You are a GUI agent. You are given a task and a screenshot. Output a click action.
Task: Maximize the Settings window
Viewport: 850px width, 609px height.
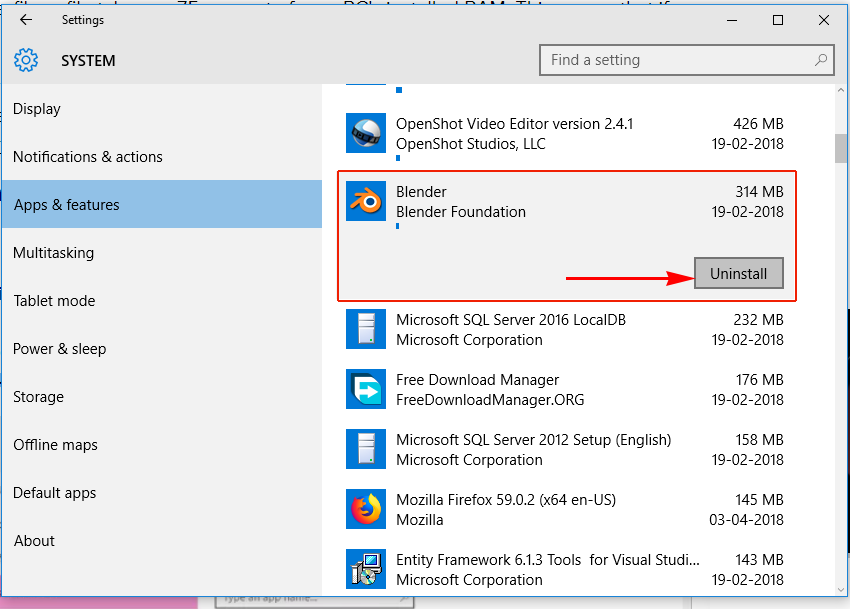[778, 20]
